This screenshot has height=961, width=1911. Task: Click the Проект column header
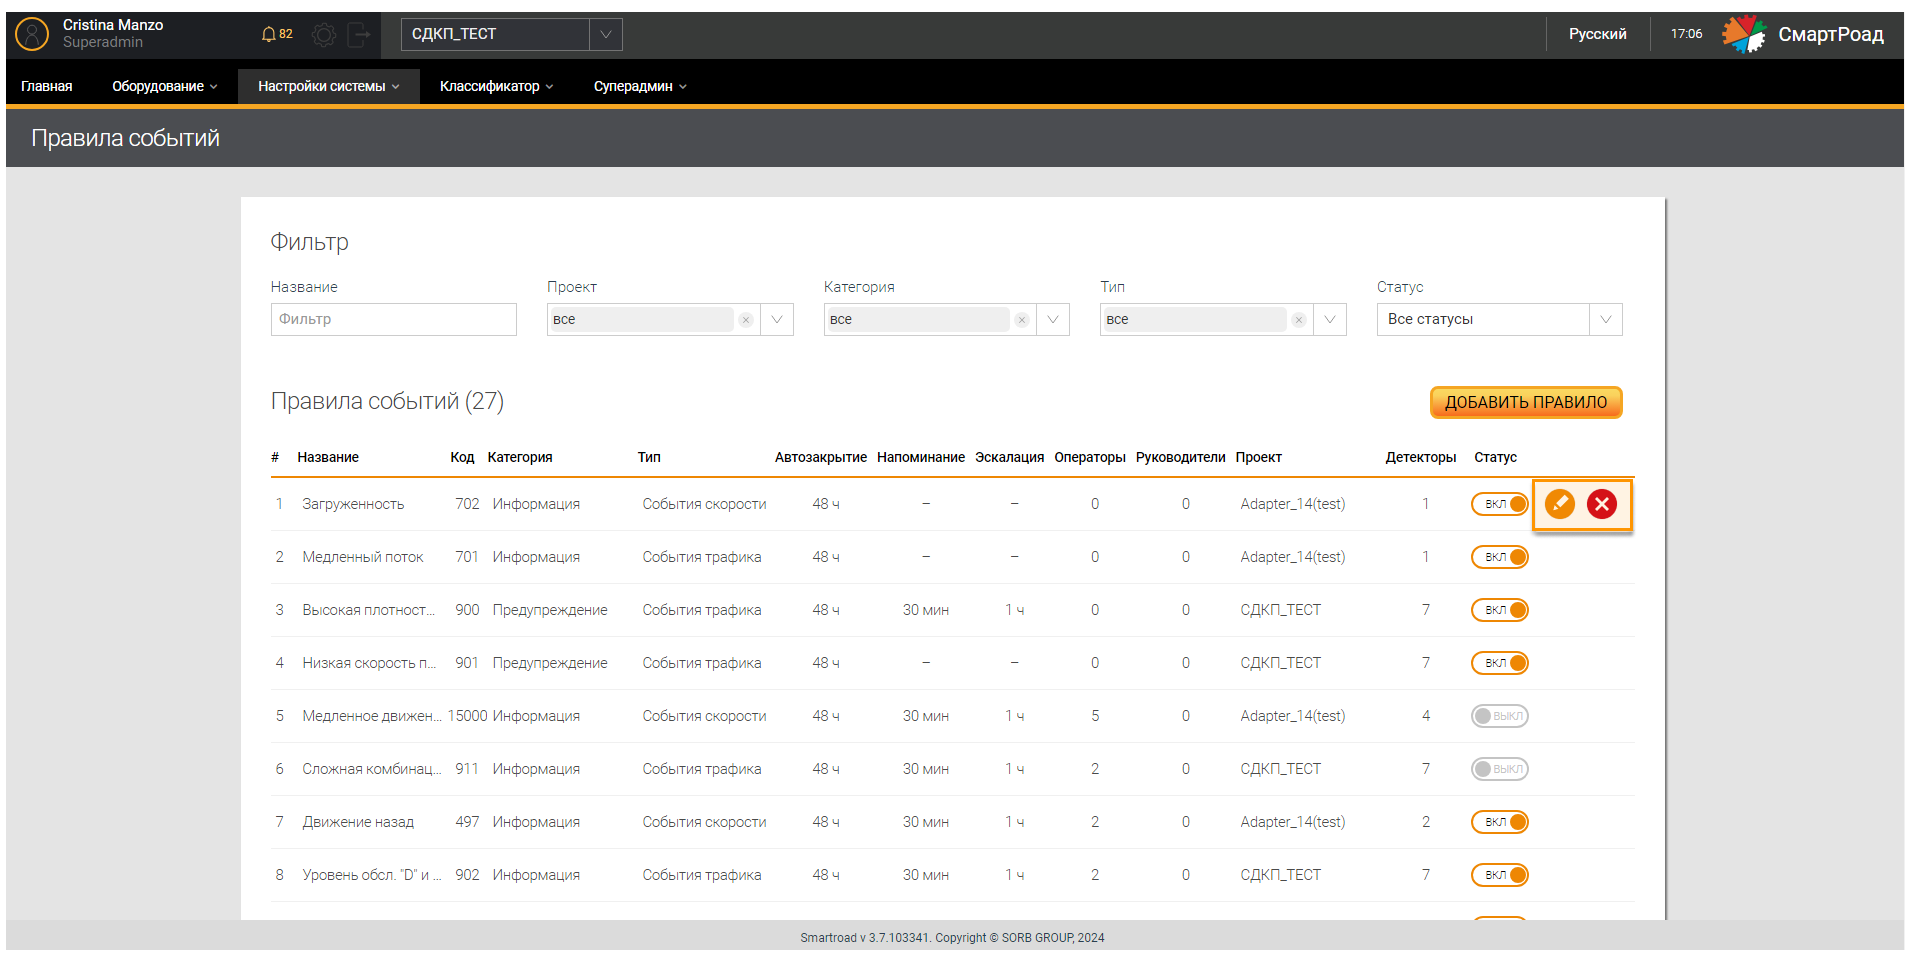click(x=1258, y=457)
